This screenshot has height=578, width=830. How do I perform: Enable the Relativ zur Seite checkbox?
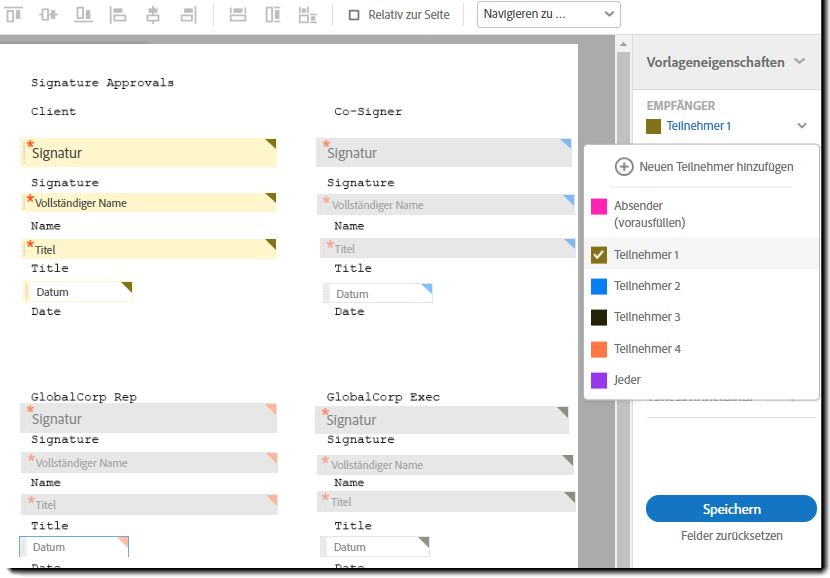354,15
